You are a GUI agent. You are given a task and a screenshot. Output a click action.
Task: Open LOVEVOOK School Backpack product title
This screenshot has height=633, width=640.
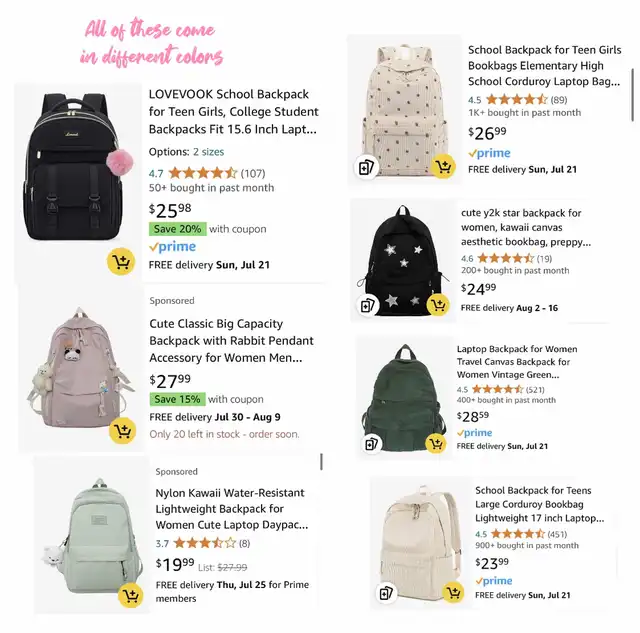coord(233,112)
